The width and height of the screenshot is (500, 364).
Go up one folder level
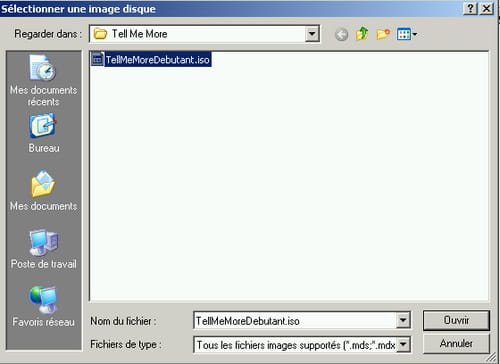(362, 34)
